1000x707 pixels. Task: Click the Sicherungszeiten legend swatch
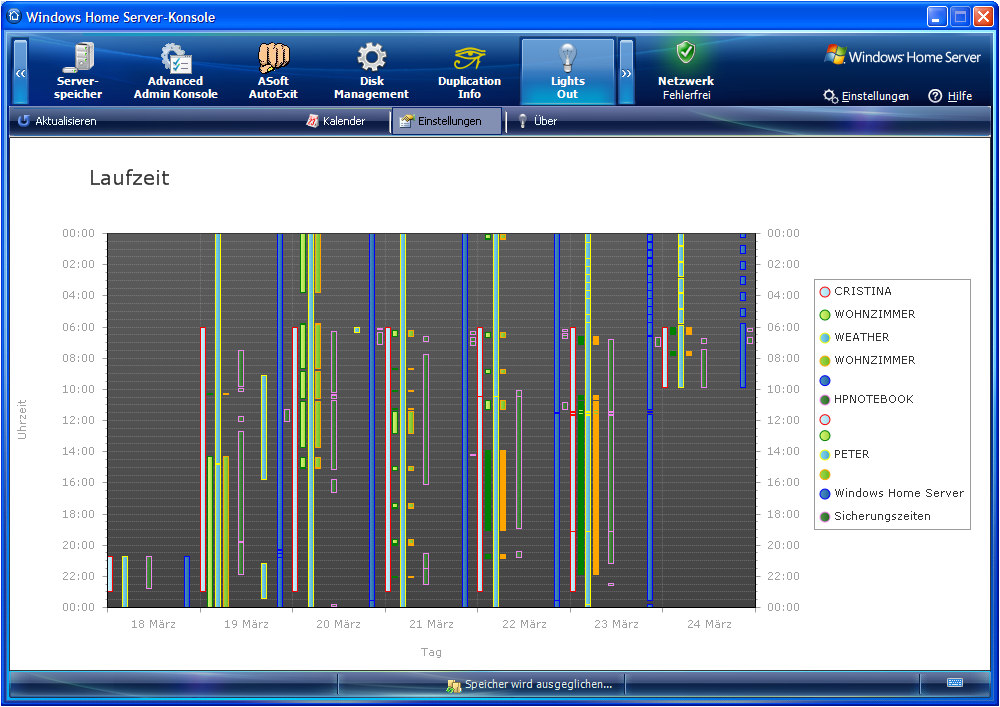pos(825,516)
